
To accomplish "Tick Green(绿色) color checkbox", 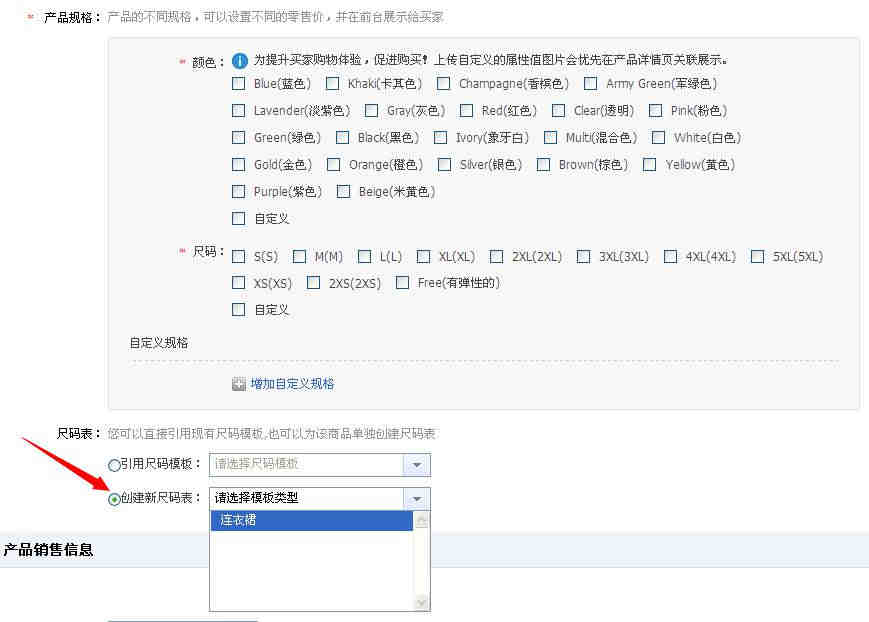I will pyautogui.click(x=238, y=137).
